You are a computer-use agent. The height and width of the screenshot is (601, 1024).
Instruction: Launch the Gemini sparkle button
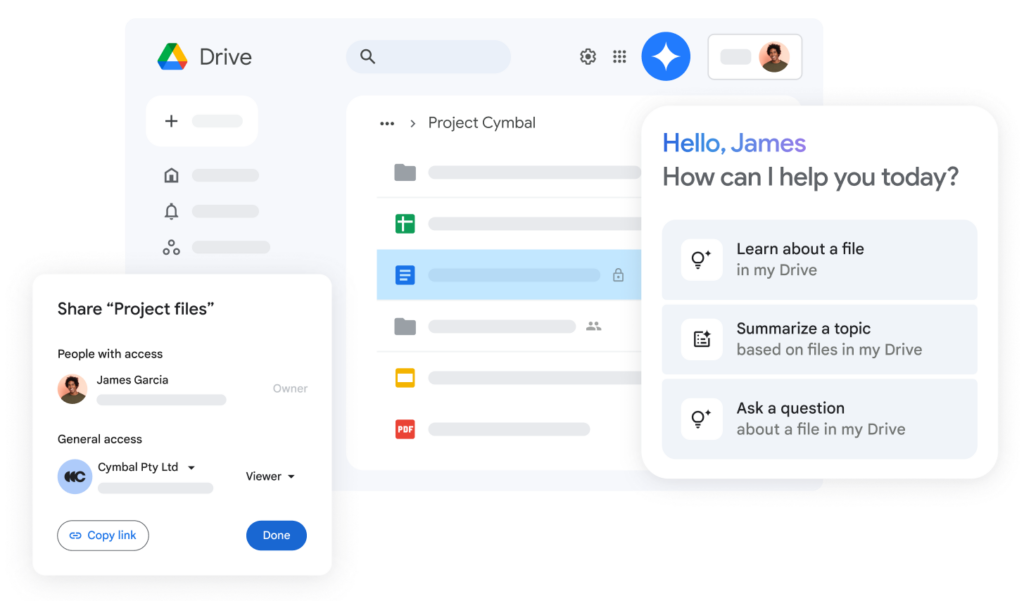pos(665,57)
